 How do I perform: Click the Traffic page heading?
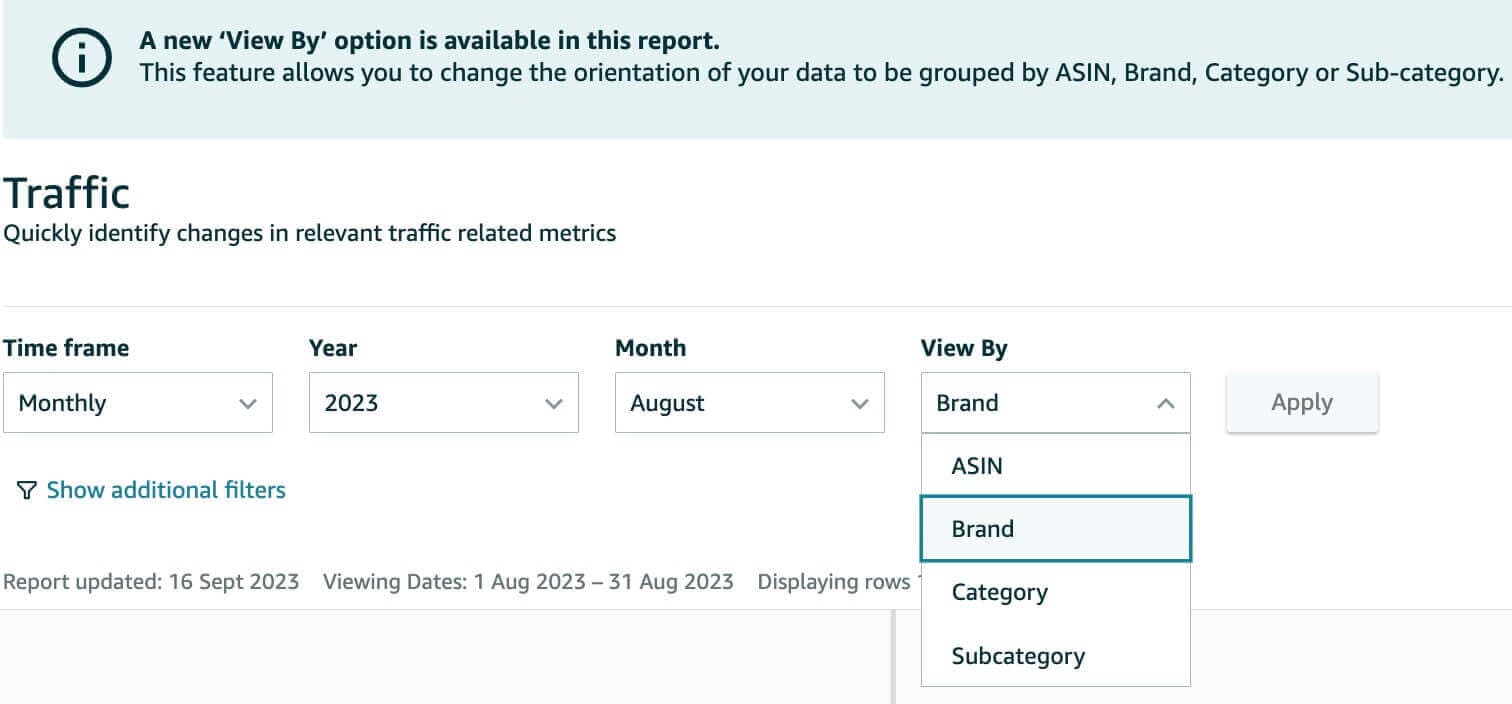[67, 193]
